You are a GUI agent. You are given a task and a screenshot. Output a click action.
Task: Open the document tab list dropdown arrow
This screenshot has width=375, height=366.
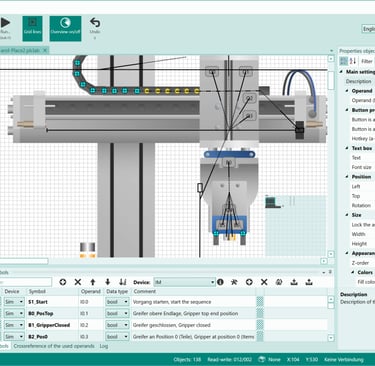331,51
